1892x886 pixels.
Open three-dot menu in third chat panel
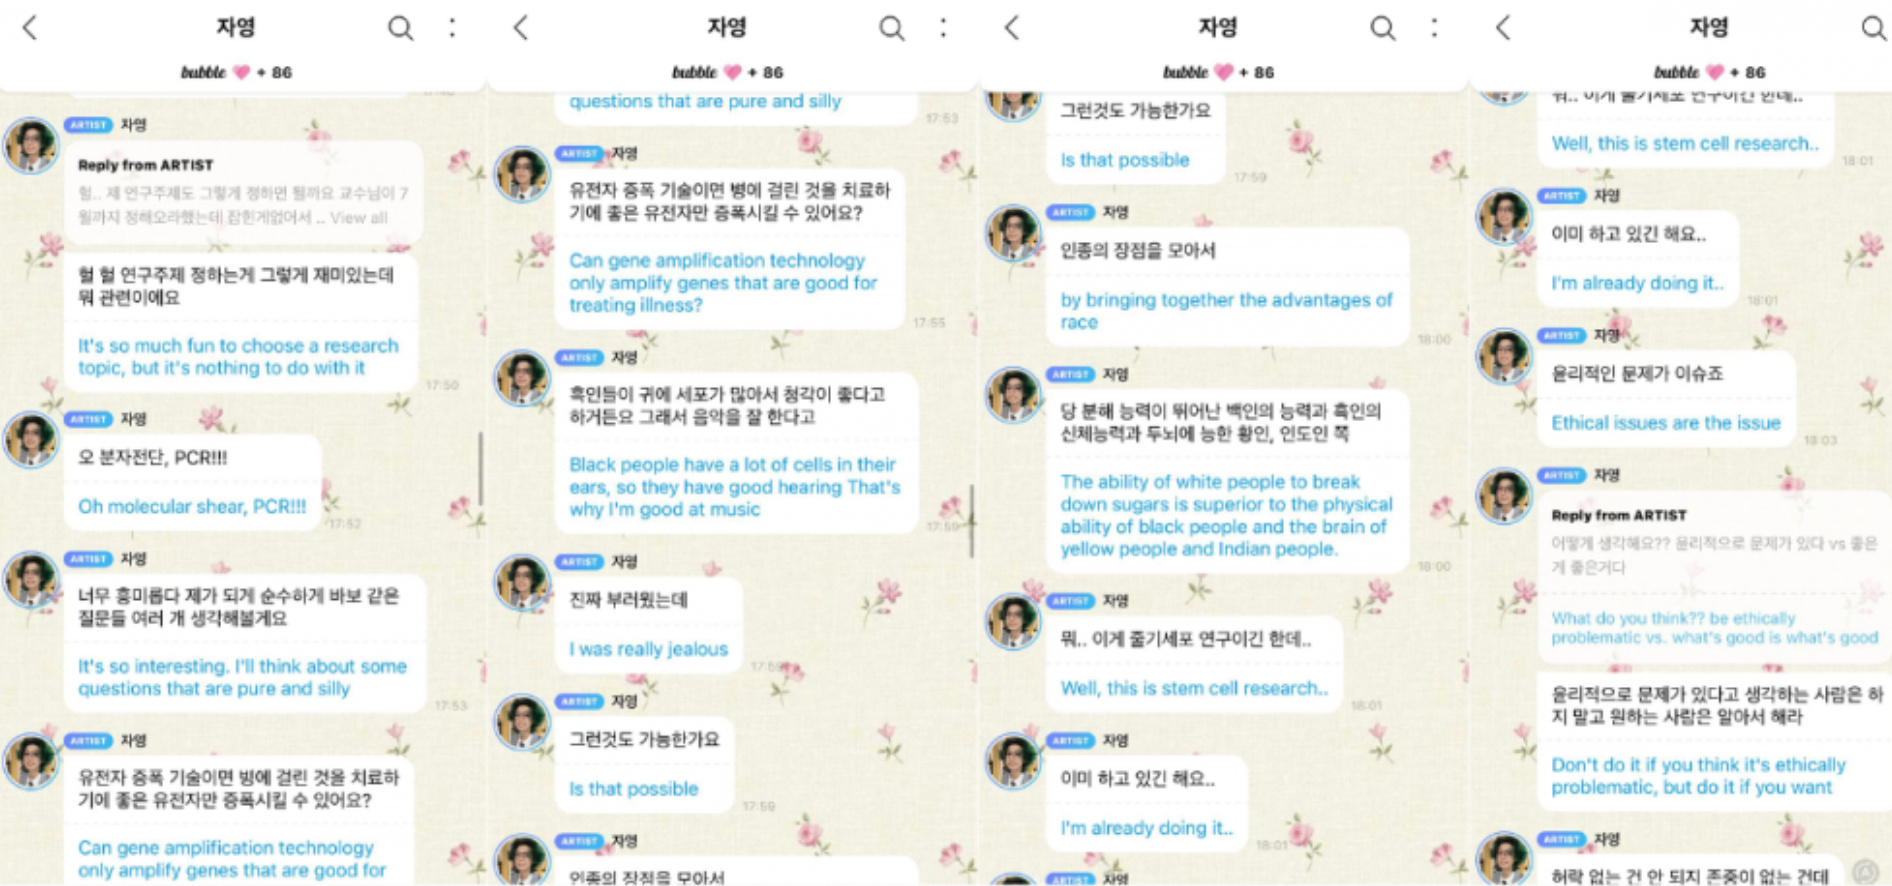point(1435,27)
